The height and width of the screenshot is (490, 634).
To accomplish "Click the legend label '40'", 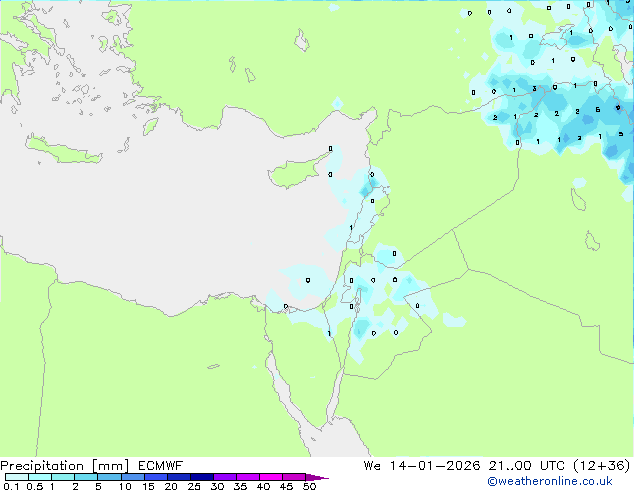I will click(263, 486).
